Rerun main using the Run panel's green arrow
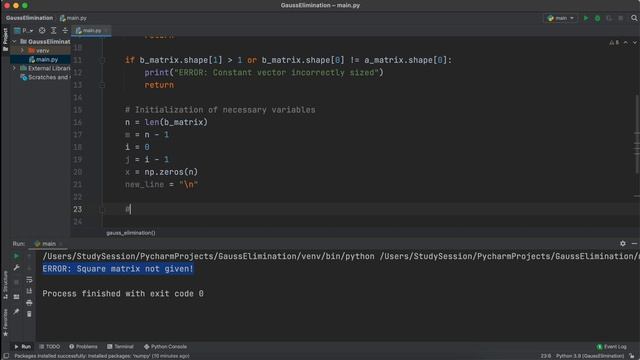Viewport: 640px width, 360px height. tap(16, 256)
